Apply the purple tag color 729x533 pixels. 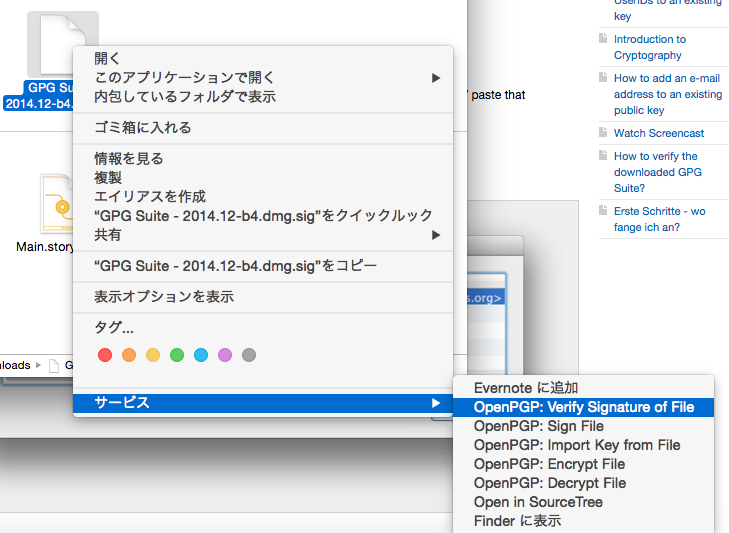point(225,355)
